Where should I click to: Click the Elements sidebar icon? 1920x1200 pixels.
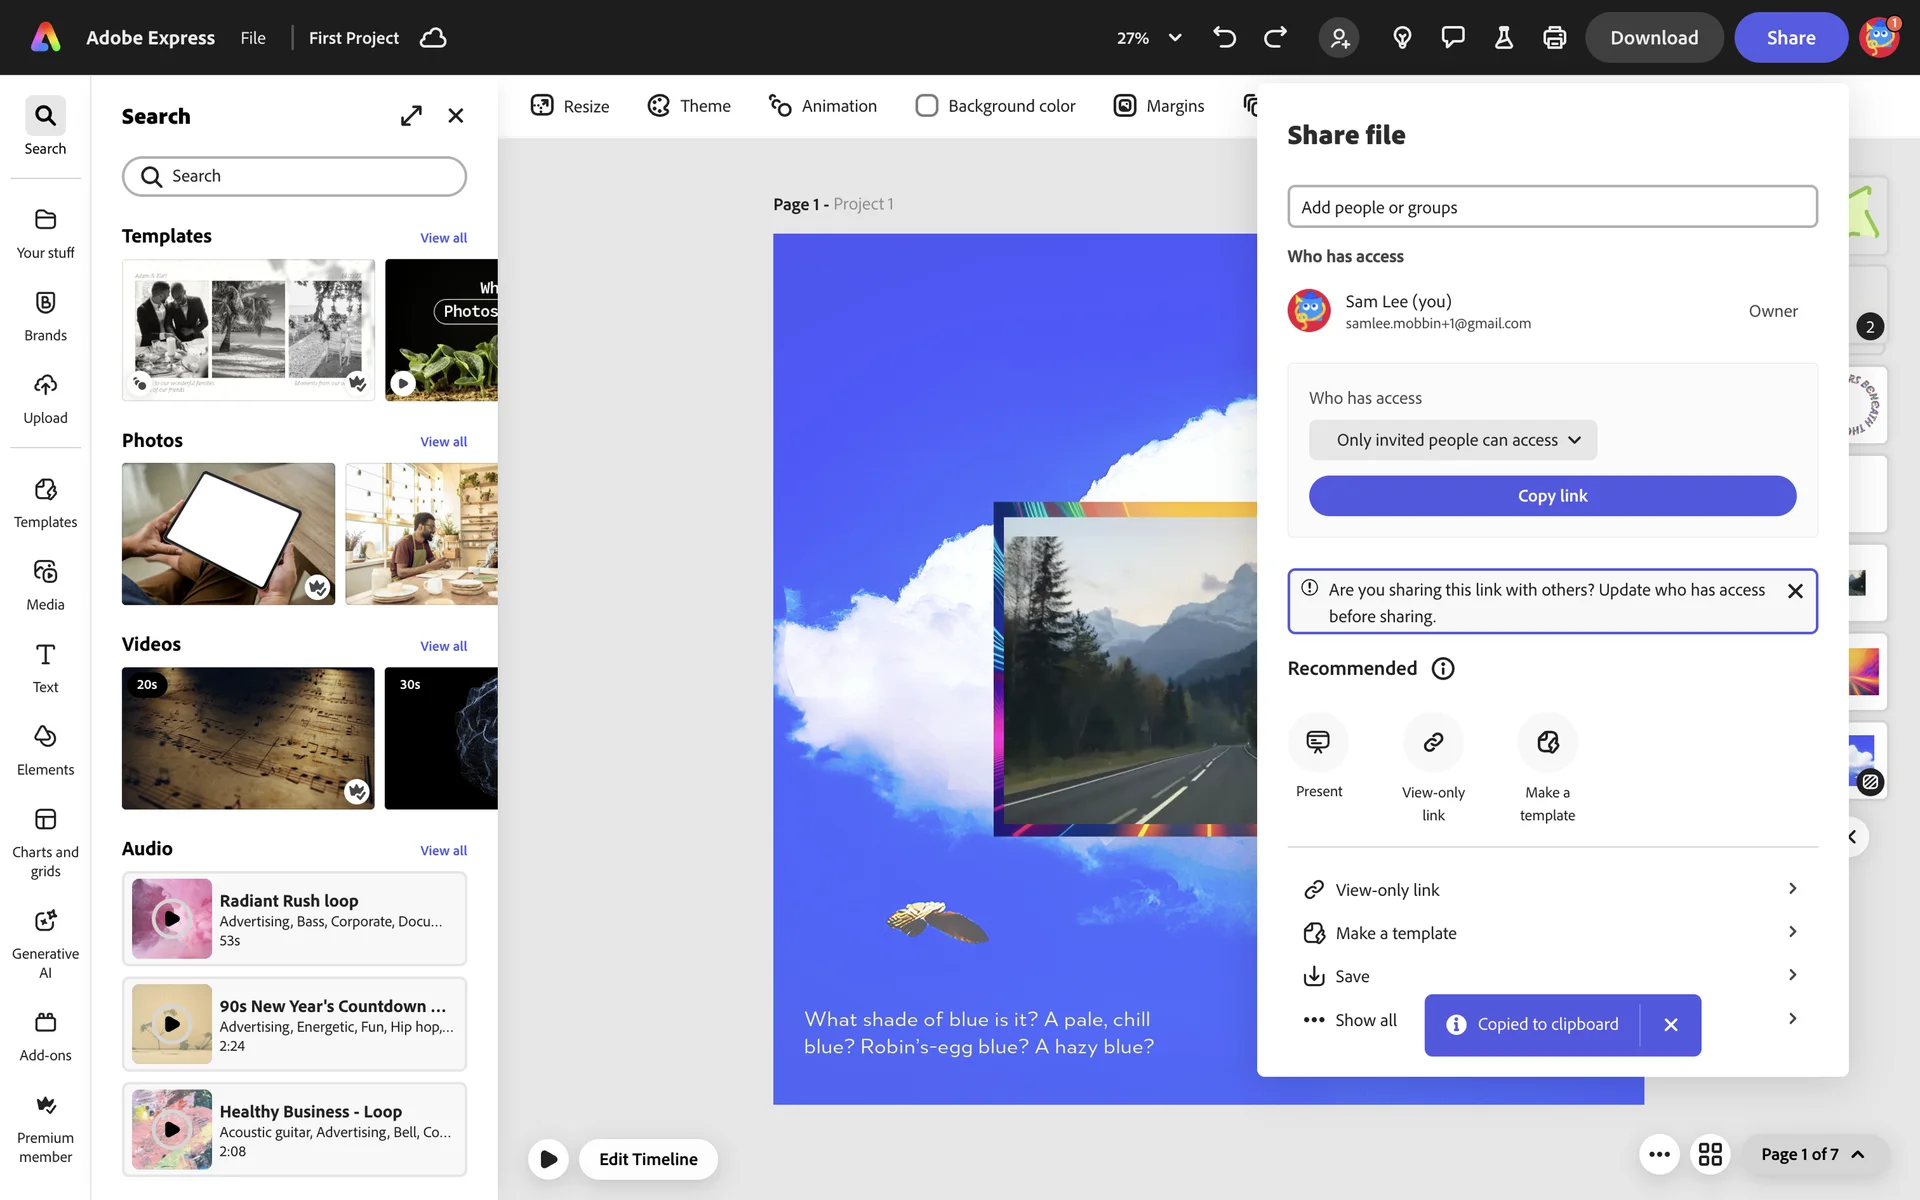click(45, 737)
